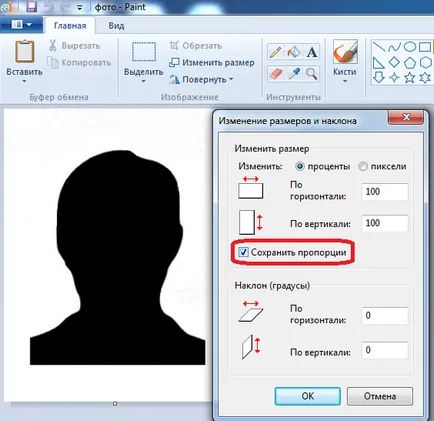Choose the Rectangle shape
The width and height of the screenshot is (434, 421).
pos(425,47)
